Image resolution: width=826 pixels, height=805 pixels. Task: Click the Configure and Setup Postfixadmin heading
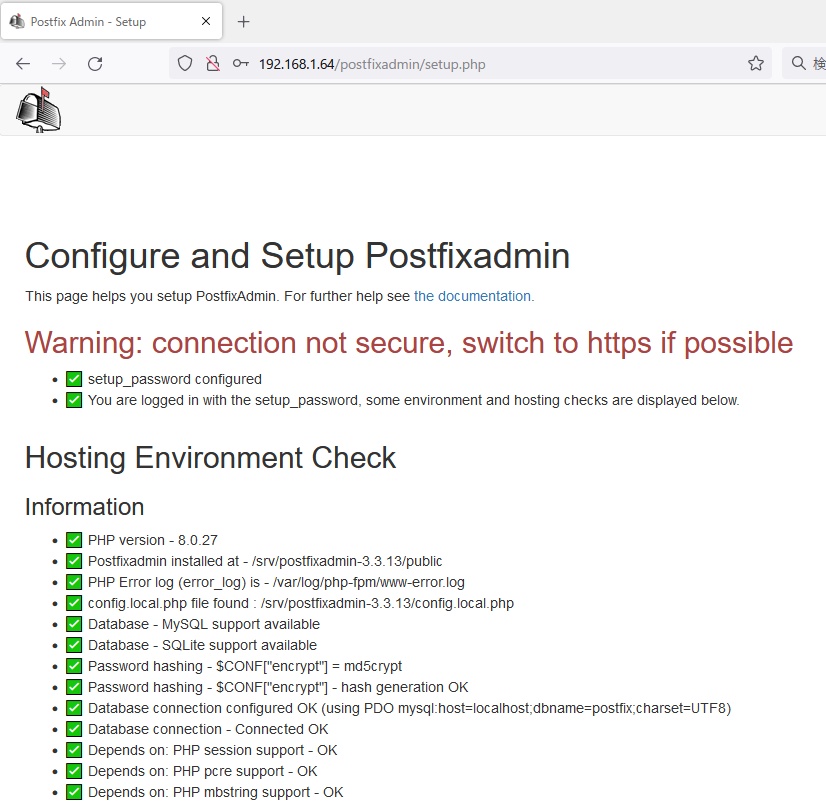[298, 257]
